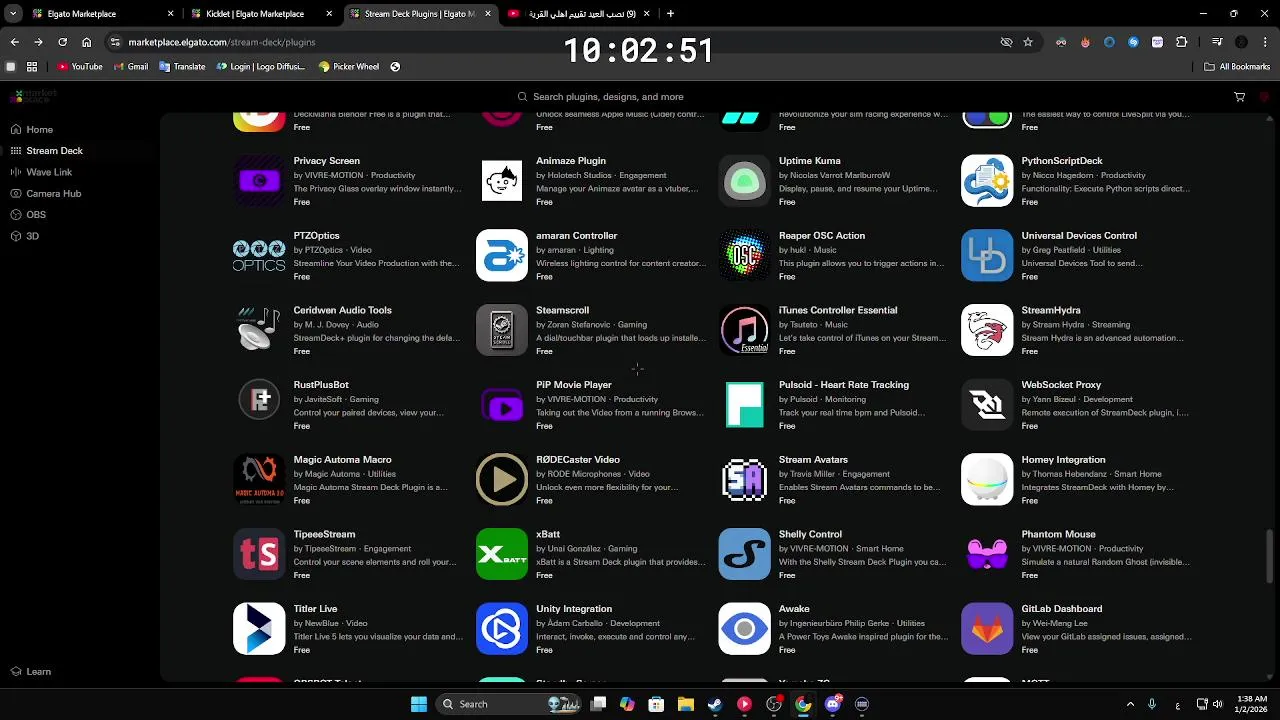Open the TipeeeStream plugin icon
The height and width of the screenshot is (720, 1280).
(259, 554)
